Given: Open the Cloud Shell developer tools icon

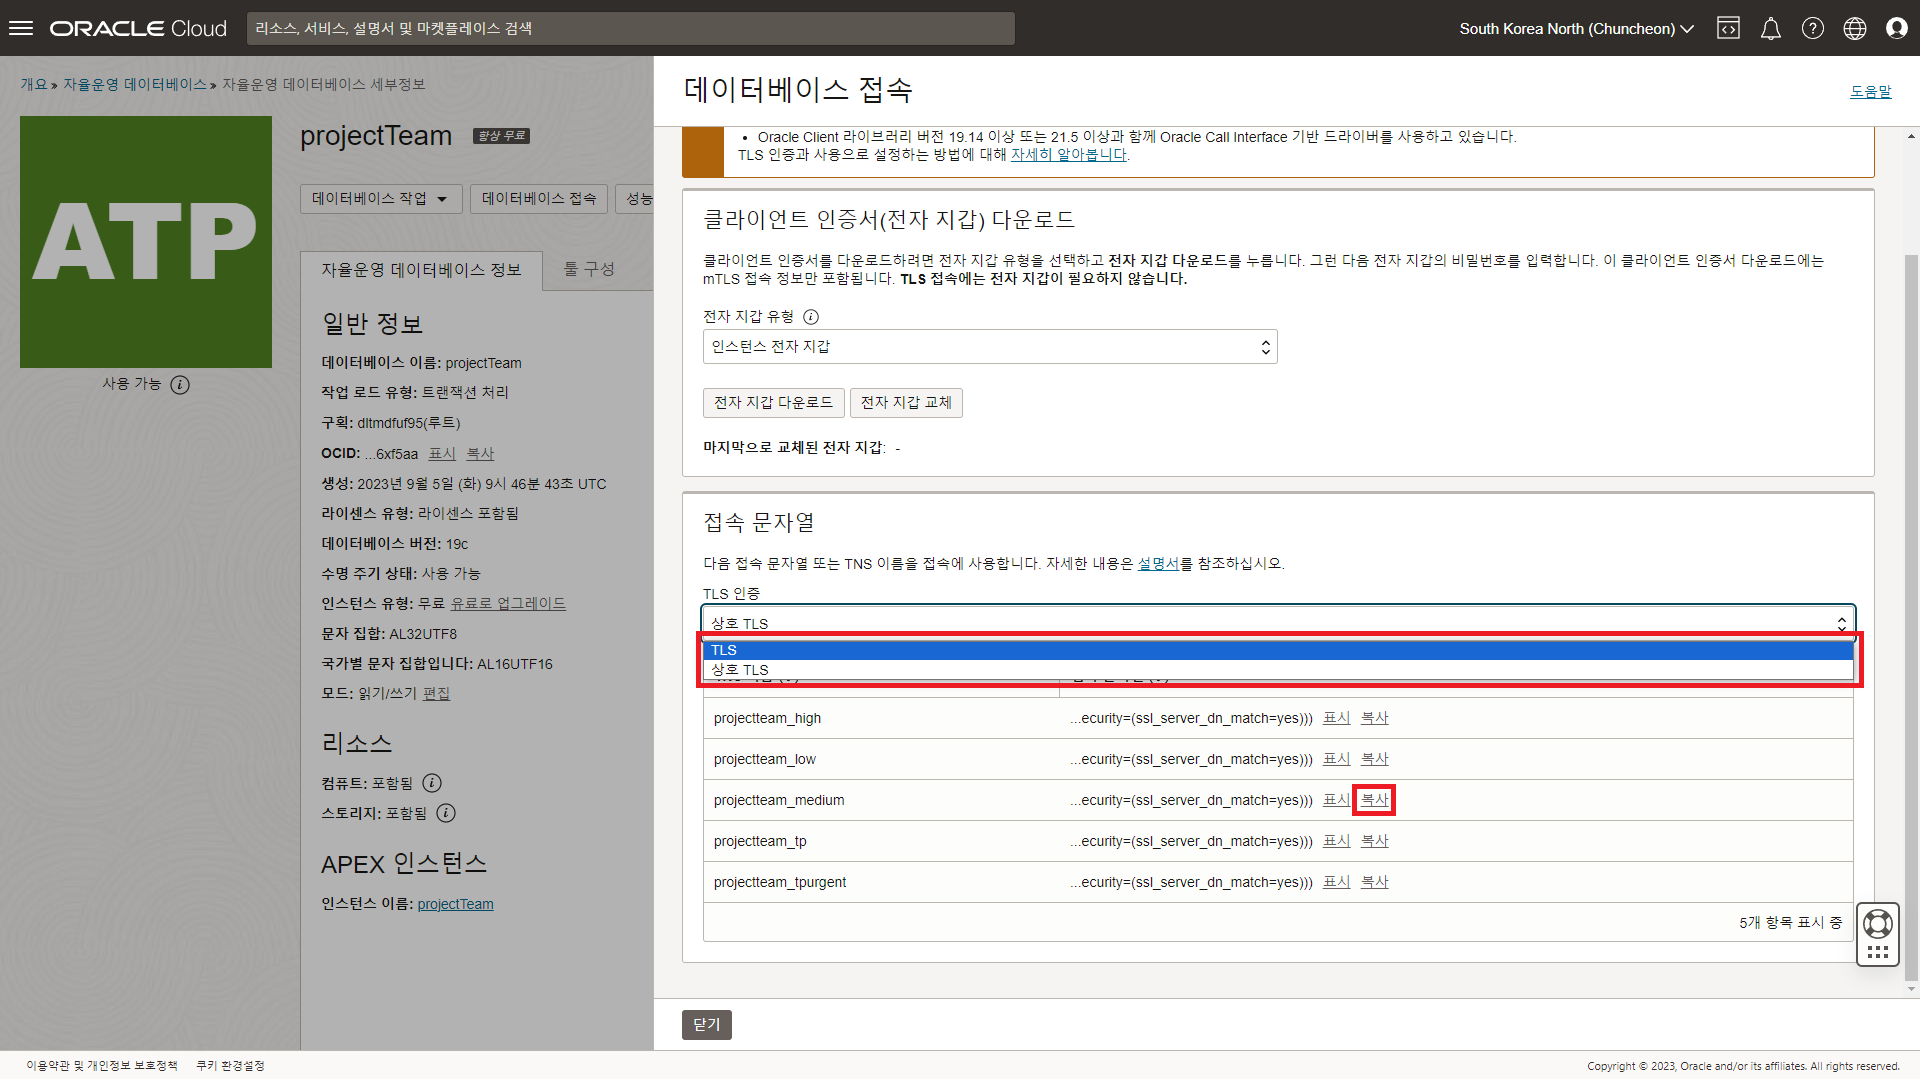Looking at the screenshot, I should point(1728,28).
